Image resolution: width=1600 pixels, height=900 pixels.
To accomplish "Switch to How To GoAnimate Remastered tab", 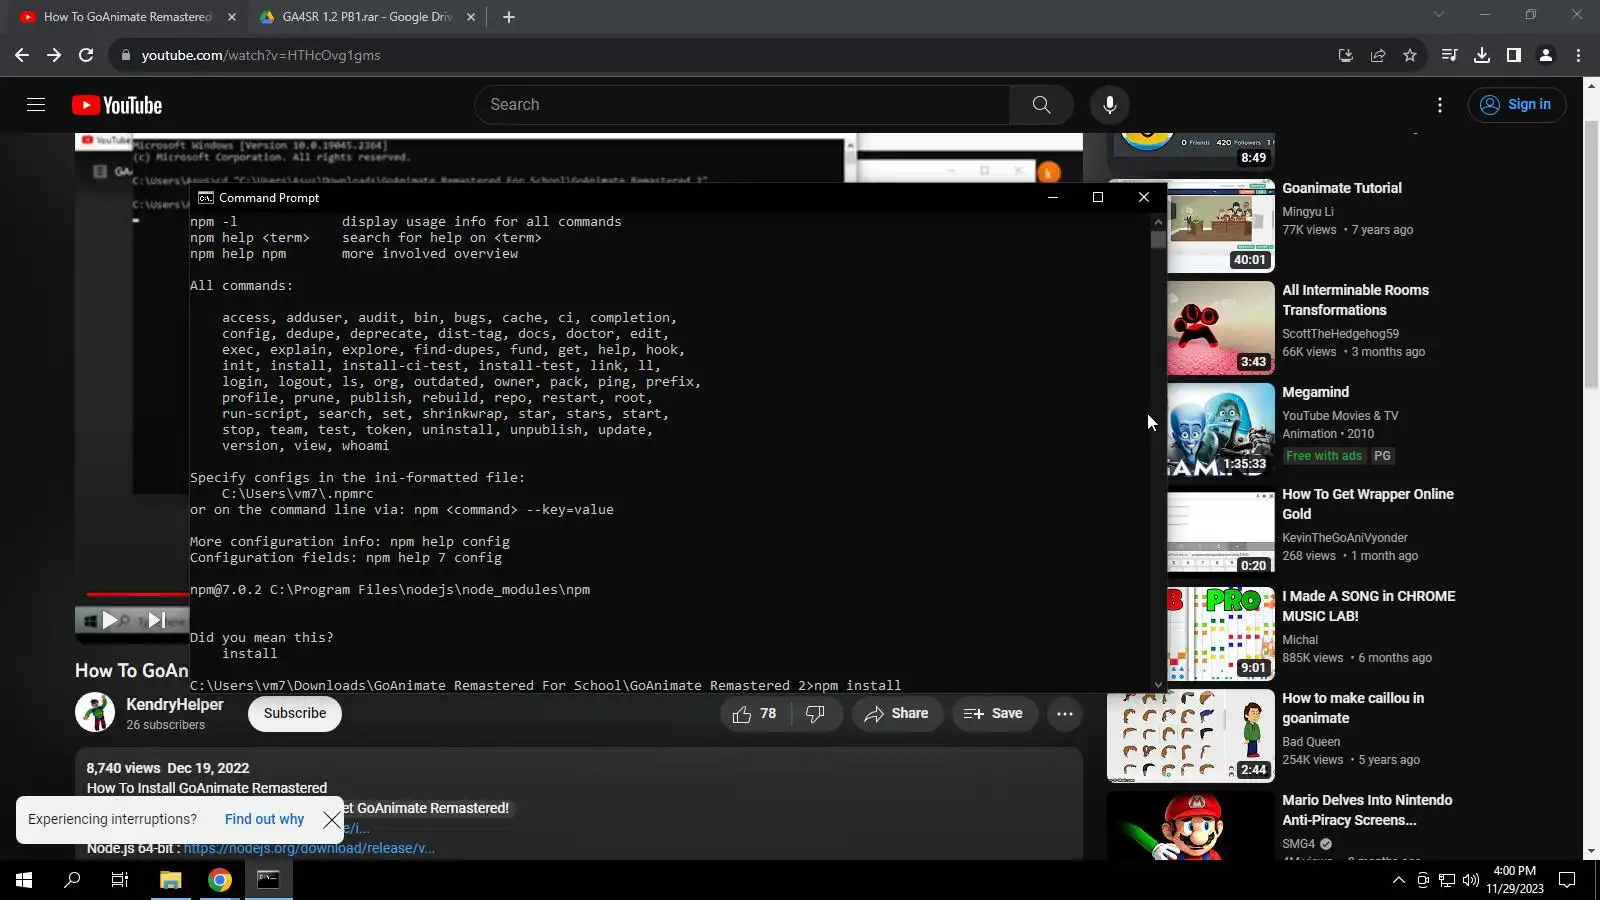I will pos(127,17).
